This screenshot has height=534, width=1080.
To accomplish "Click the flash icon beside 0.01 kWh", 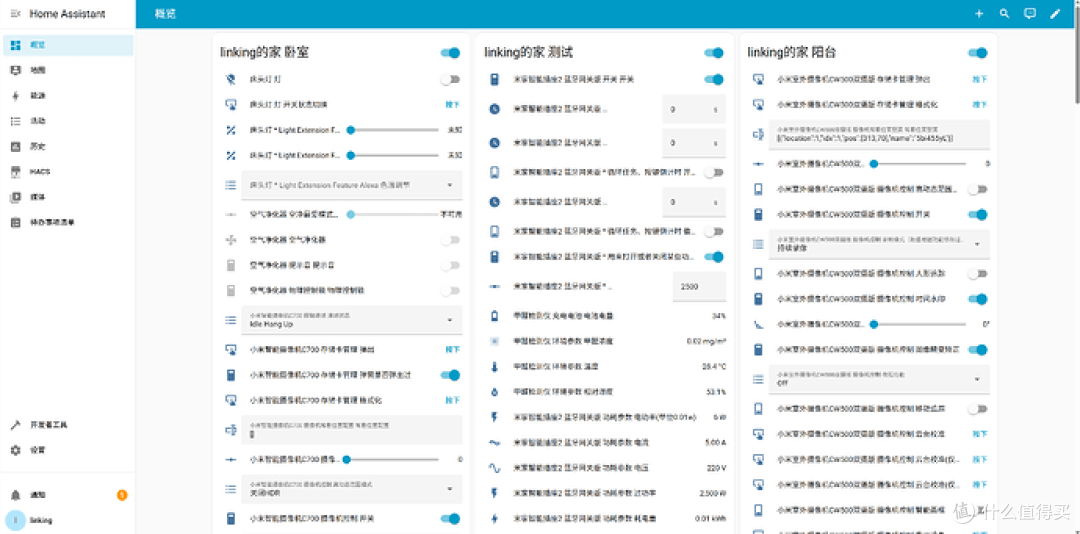I will point(494,518).
